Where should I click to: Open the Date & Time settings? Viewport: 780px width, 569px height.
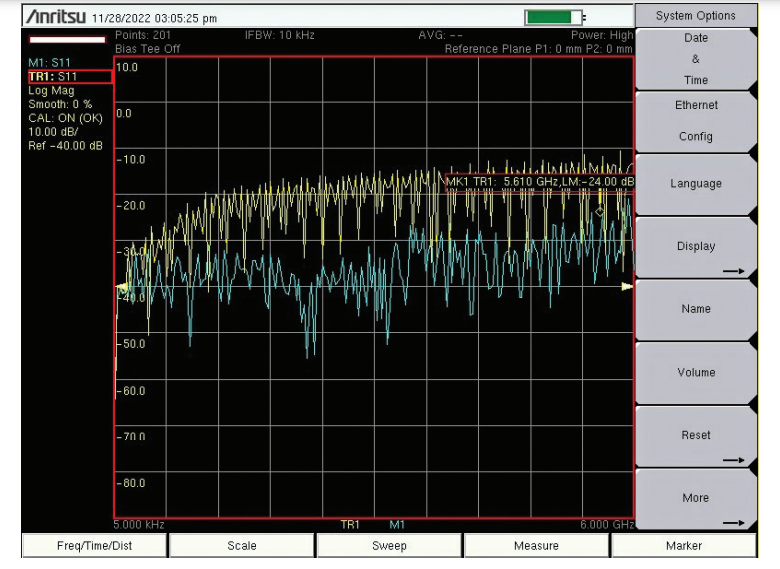pyautogui.click(x=696, y=59)
